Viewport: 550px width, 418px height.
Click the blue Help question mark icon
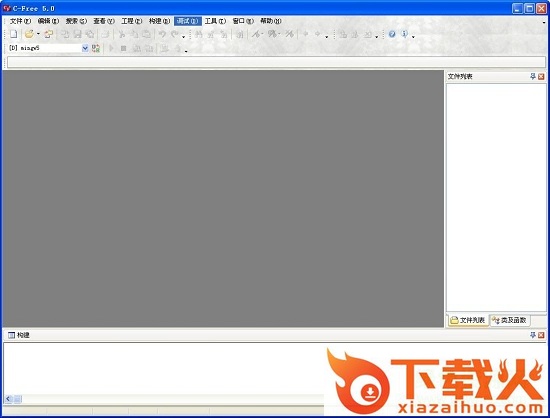pos(392,34)
